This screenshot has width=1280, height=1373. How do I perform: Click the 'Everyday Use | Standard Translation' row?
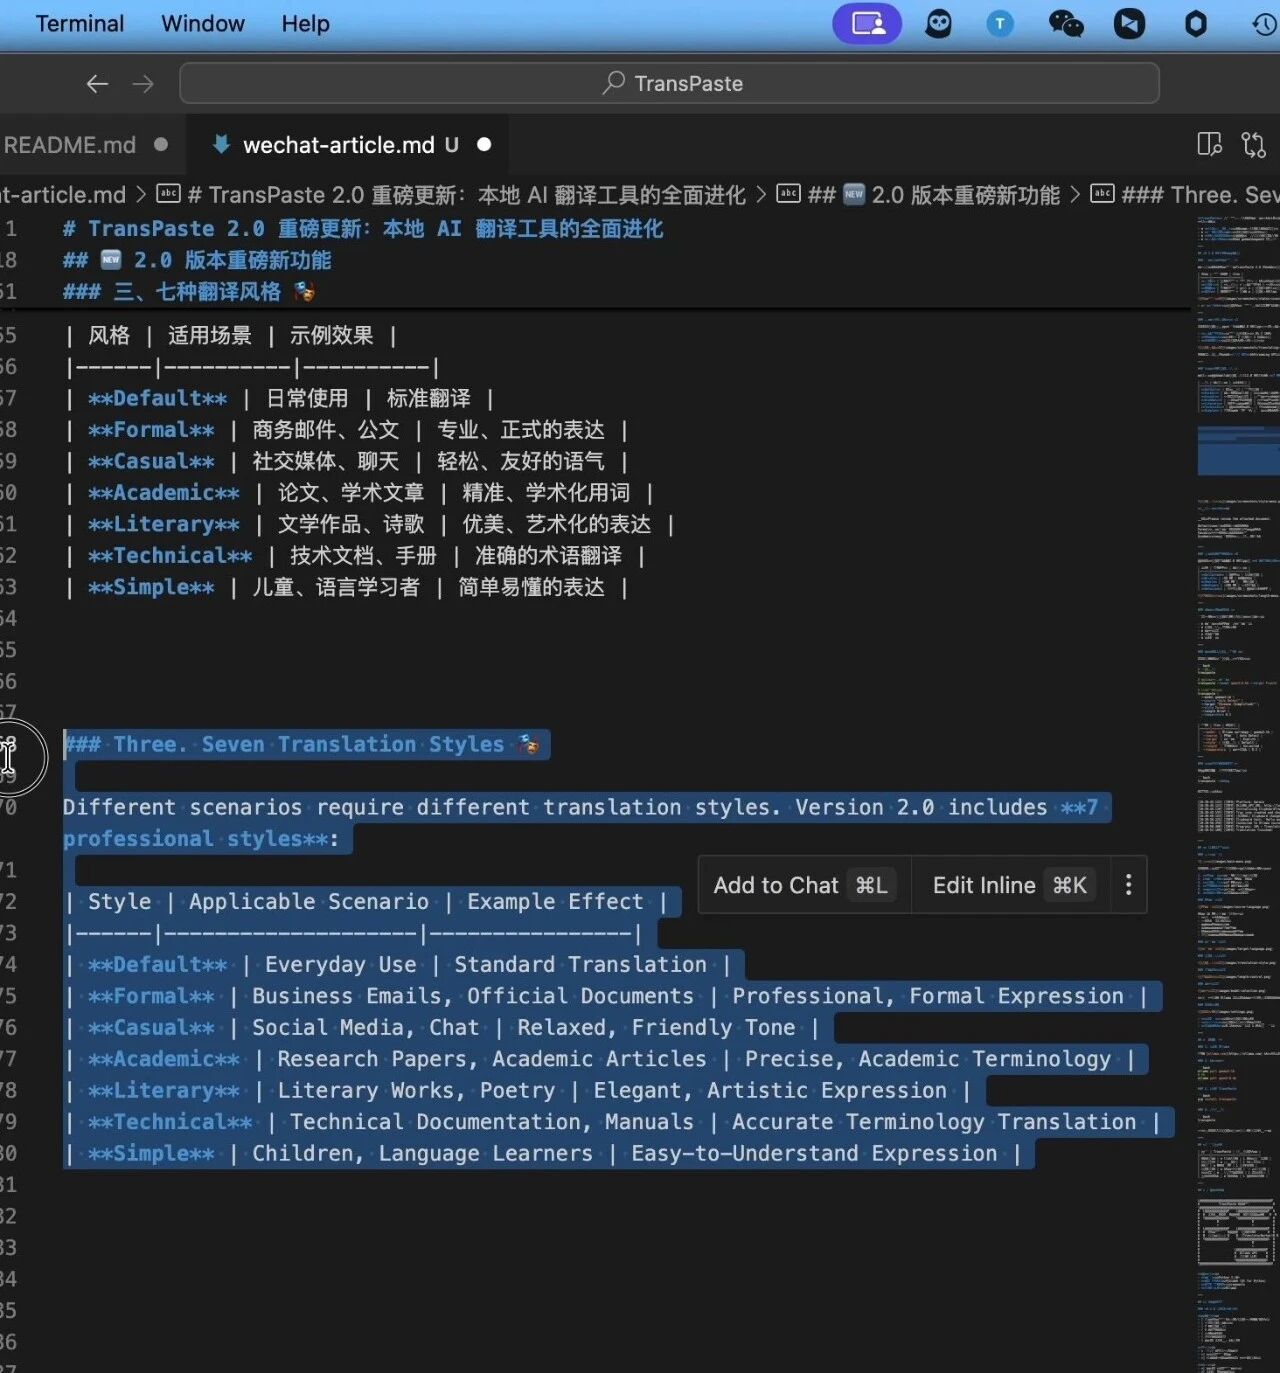[398, 965]
